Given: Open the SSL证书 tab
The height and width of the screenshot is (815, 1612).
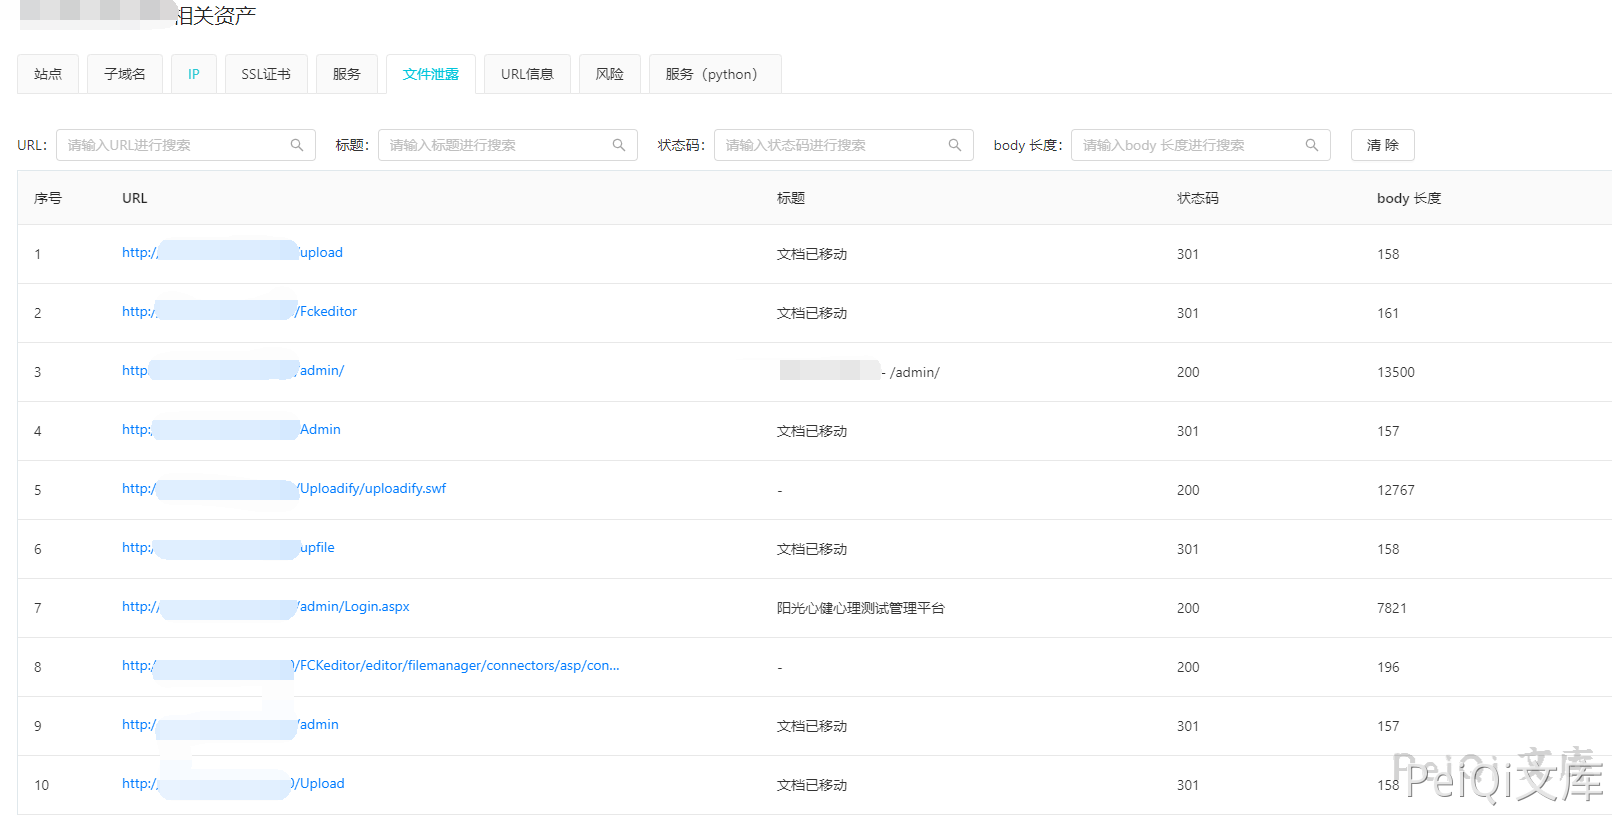Looking at the screenshot, I should [x=266, y=74].
